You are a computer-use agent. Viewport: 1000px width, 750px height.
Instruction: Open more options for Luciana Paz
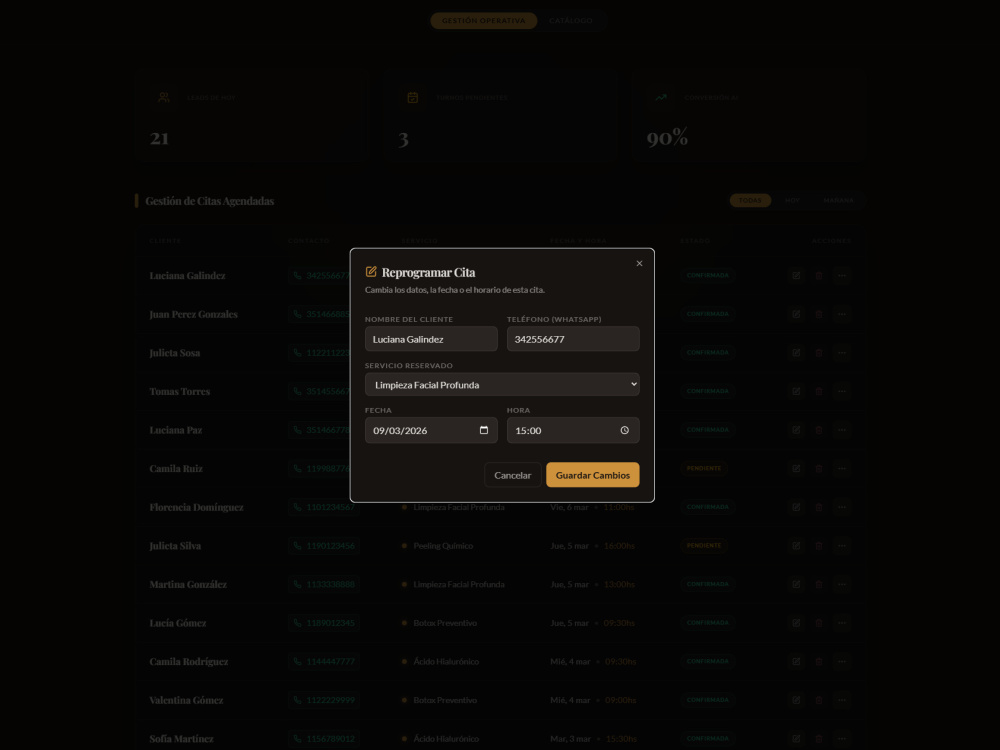coord(842,430)
